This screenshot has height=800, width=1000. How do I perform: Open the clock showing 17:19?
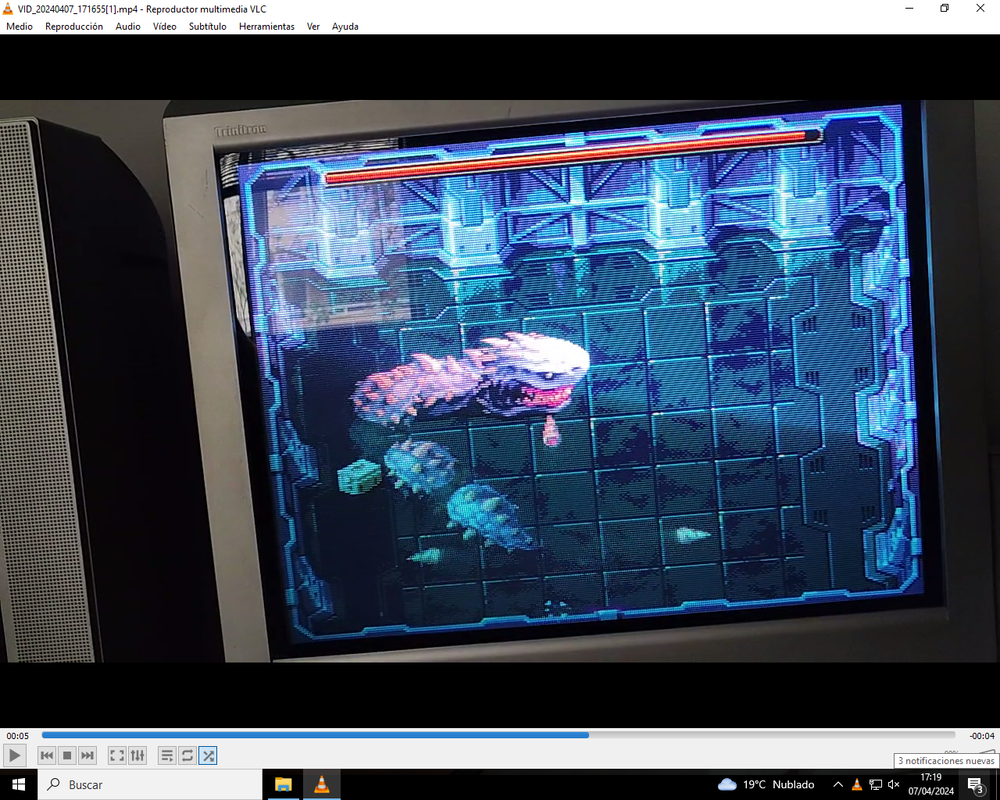[931, 785]
